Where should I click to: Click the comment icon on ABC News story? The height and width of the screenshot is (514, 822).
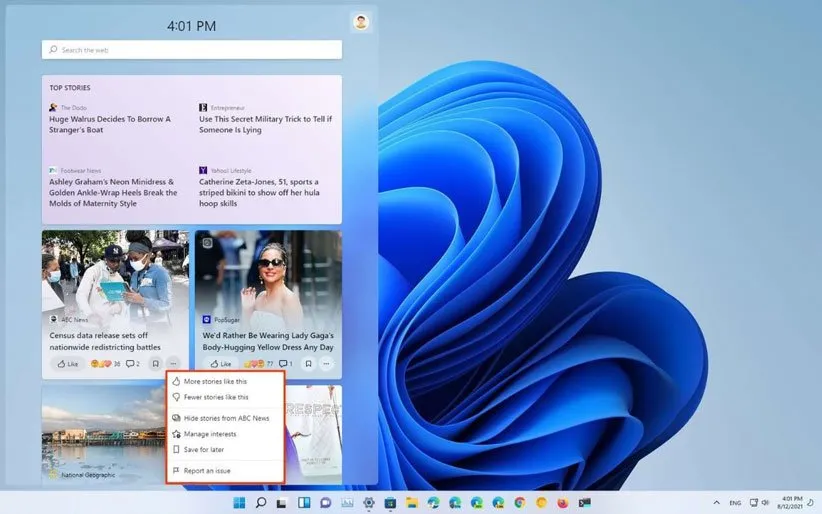130,364
